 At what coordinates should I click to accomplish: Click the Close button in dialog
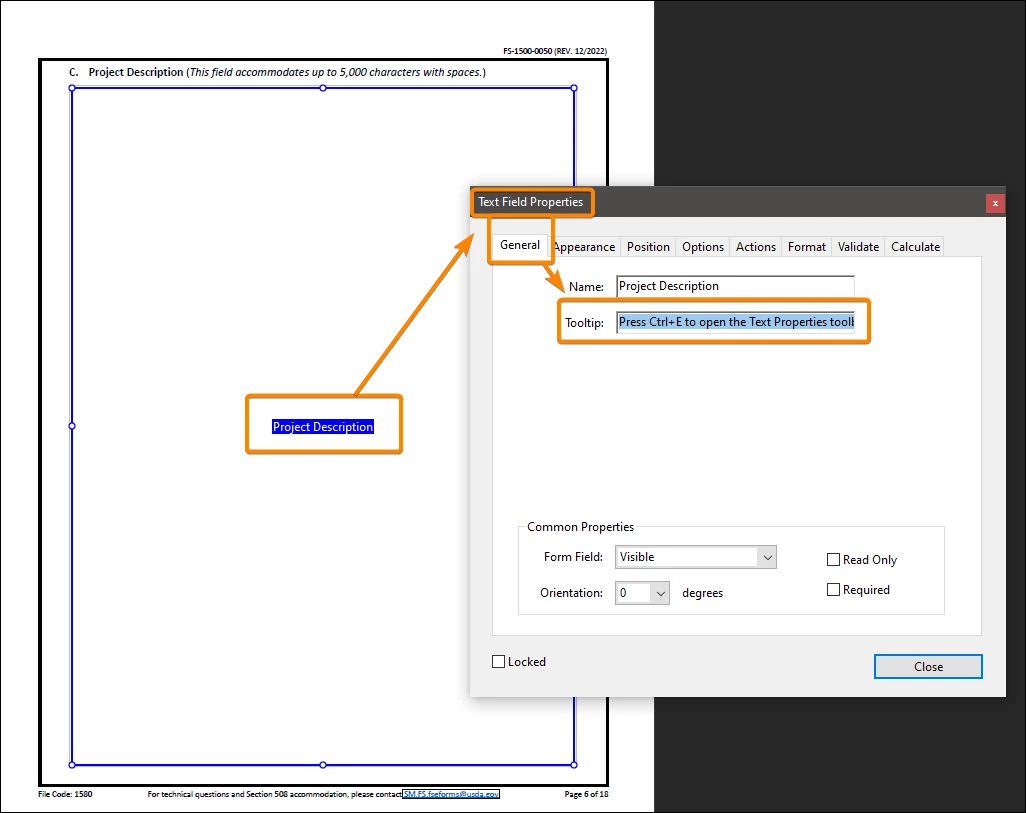928,666
